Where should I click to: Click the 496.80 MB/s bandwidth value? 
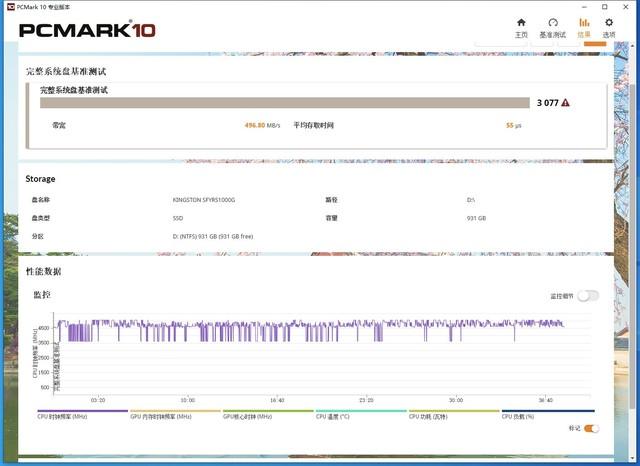pyautogui.click(x=262, y=125)
